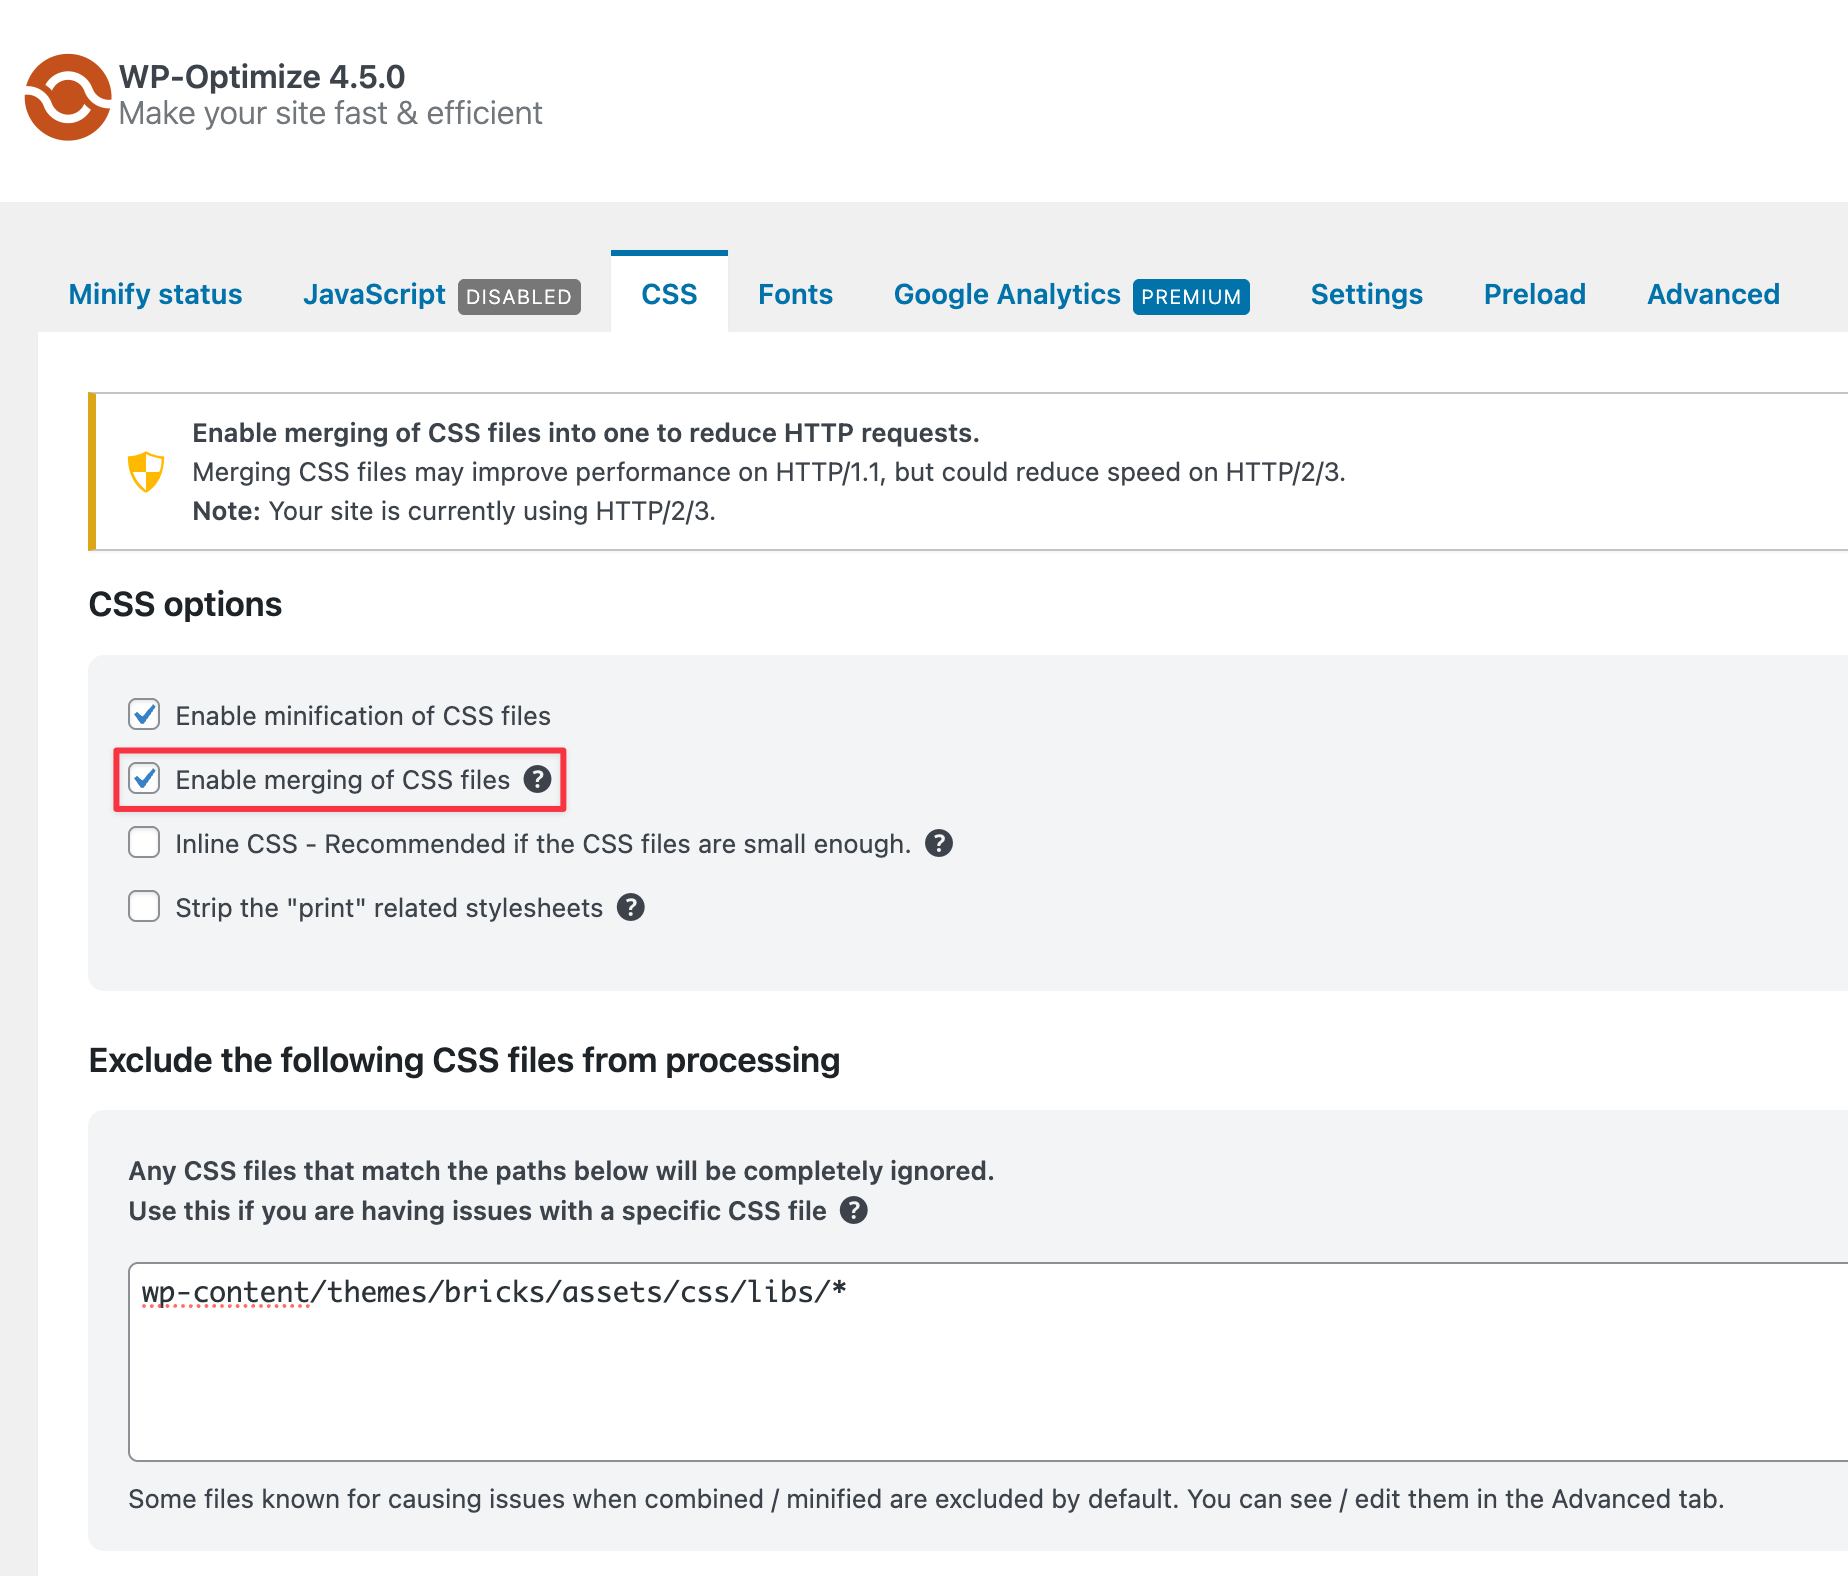The width and height of the screenshot is (1848, 1576).
Task: Click the WP-Optimize orange logo
Action: pos(67,97)
